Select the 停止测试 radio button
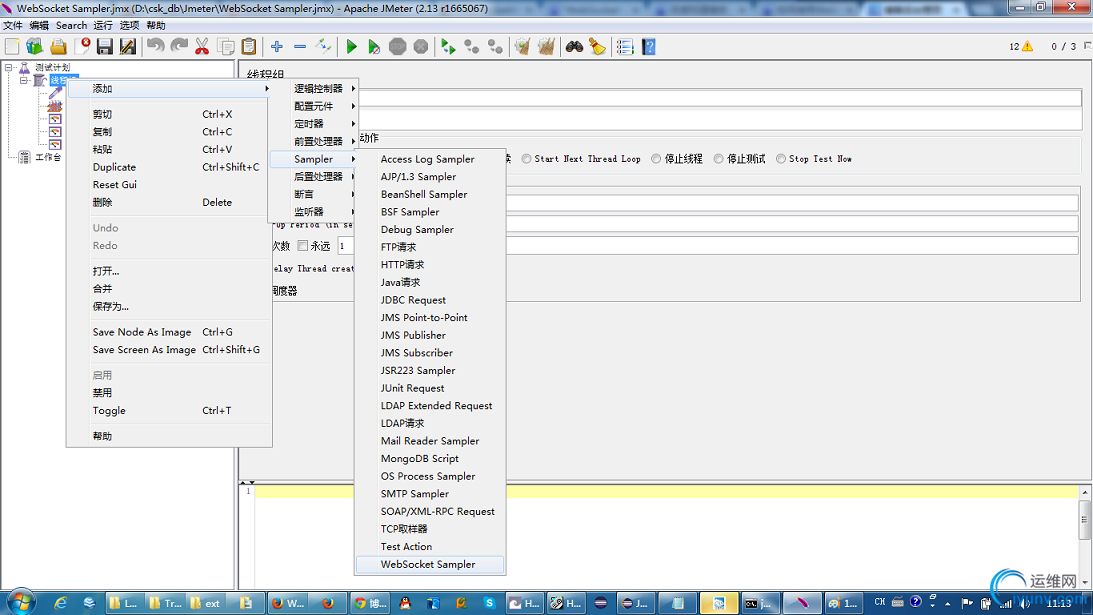 point(719,159)
